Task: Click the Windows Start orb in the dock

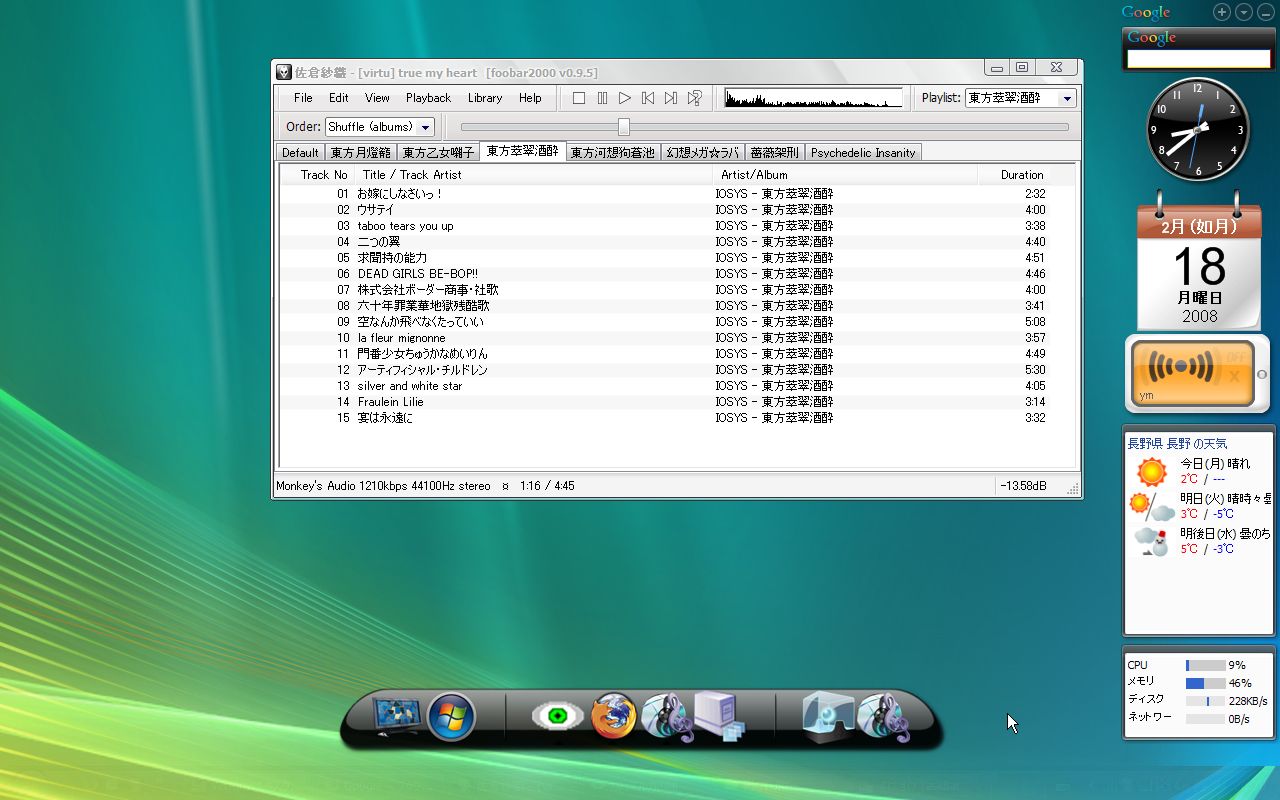Action: (451, 717)
